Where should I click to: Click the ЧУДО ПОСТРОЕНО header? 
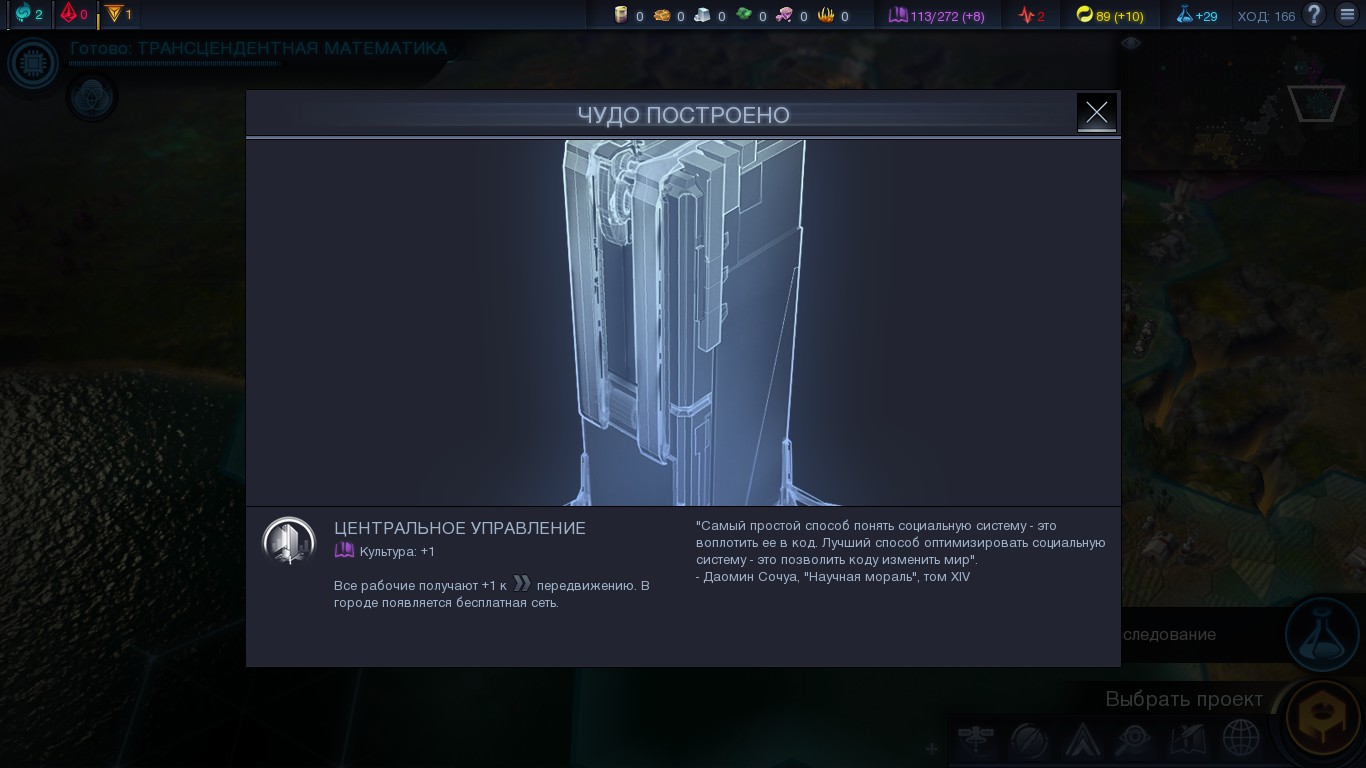(683, 115)
